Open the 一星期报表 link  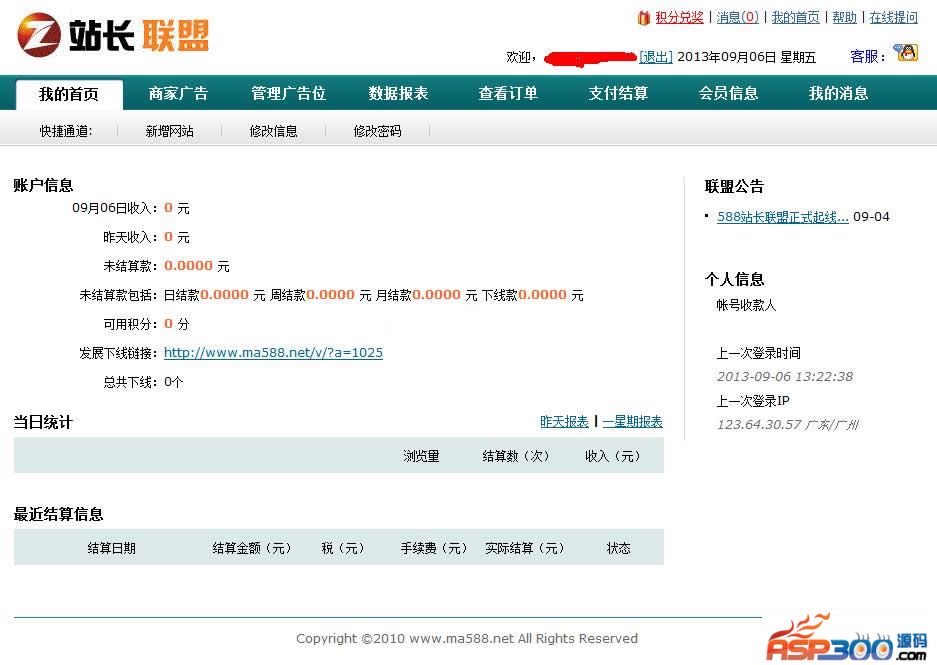click(632, 422)
